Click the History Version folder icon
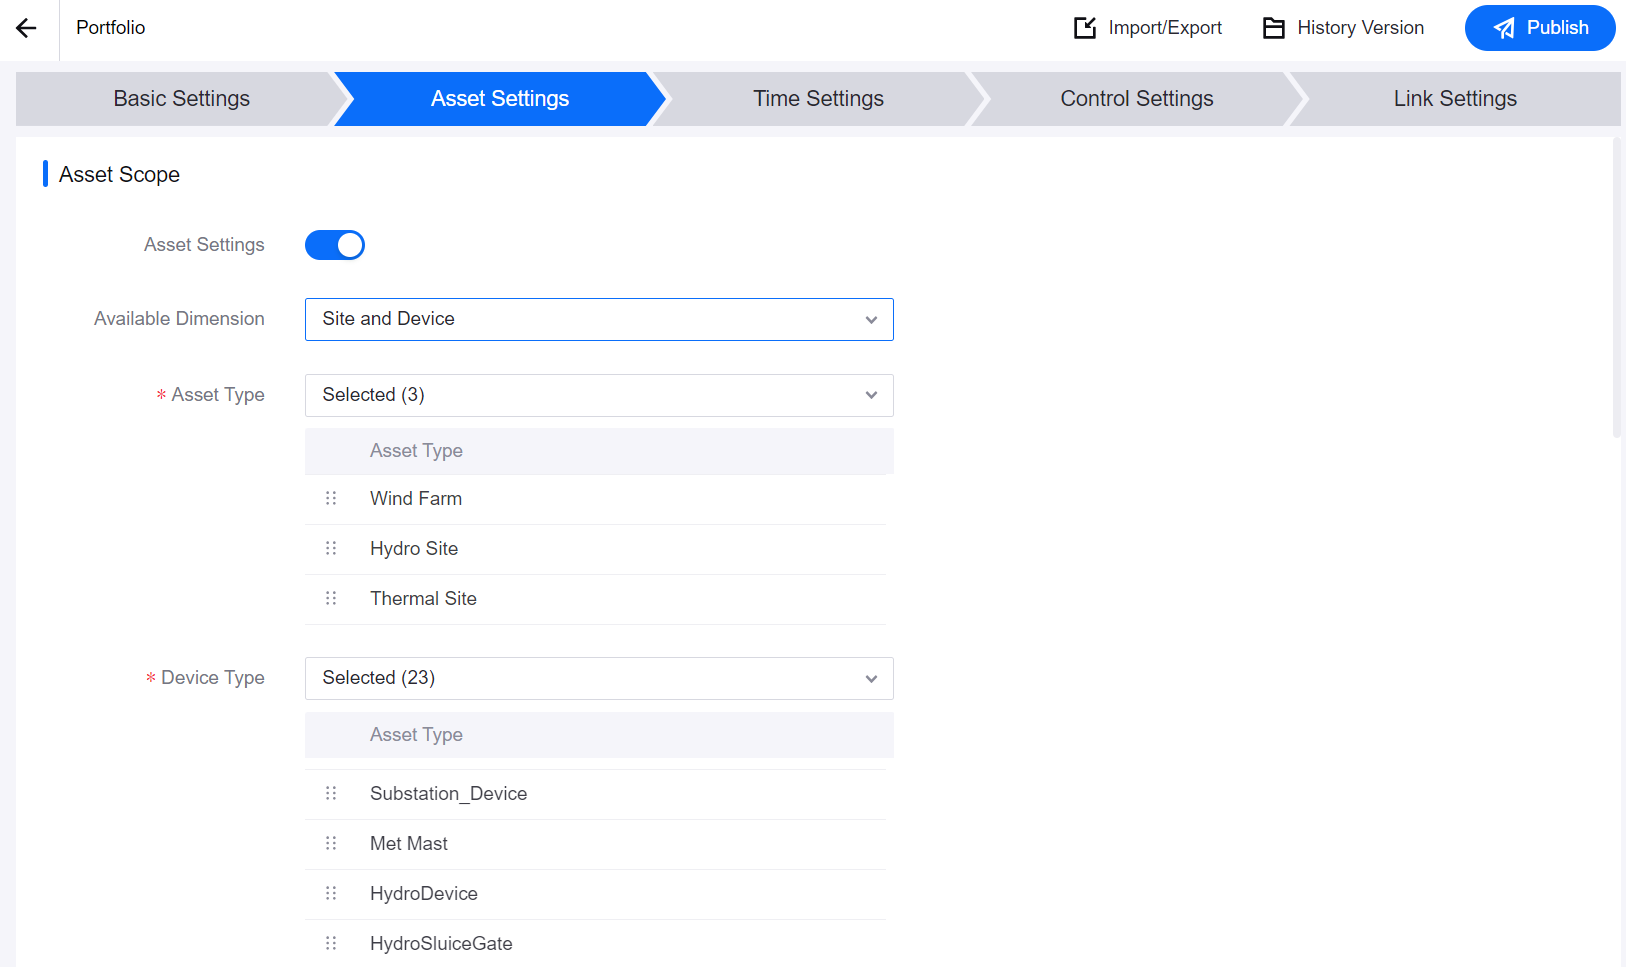 pos(1273,28)
